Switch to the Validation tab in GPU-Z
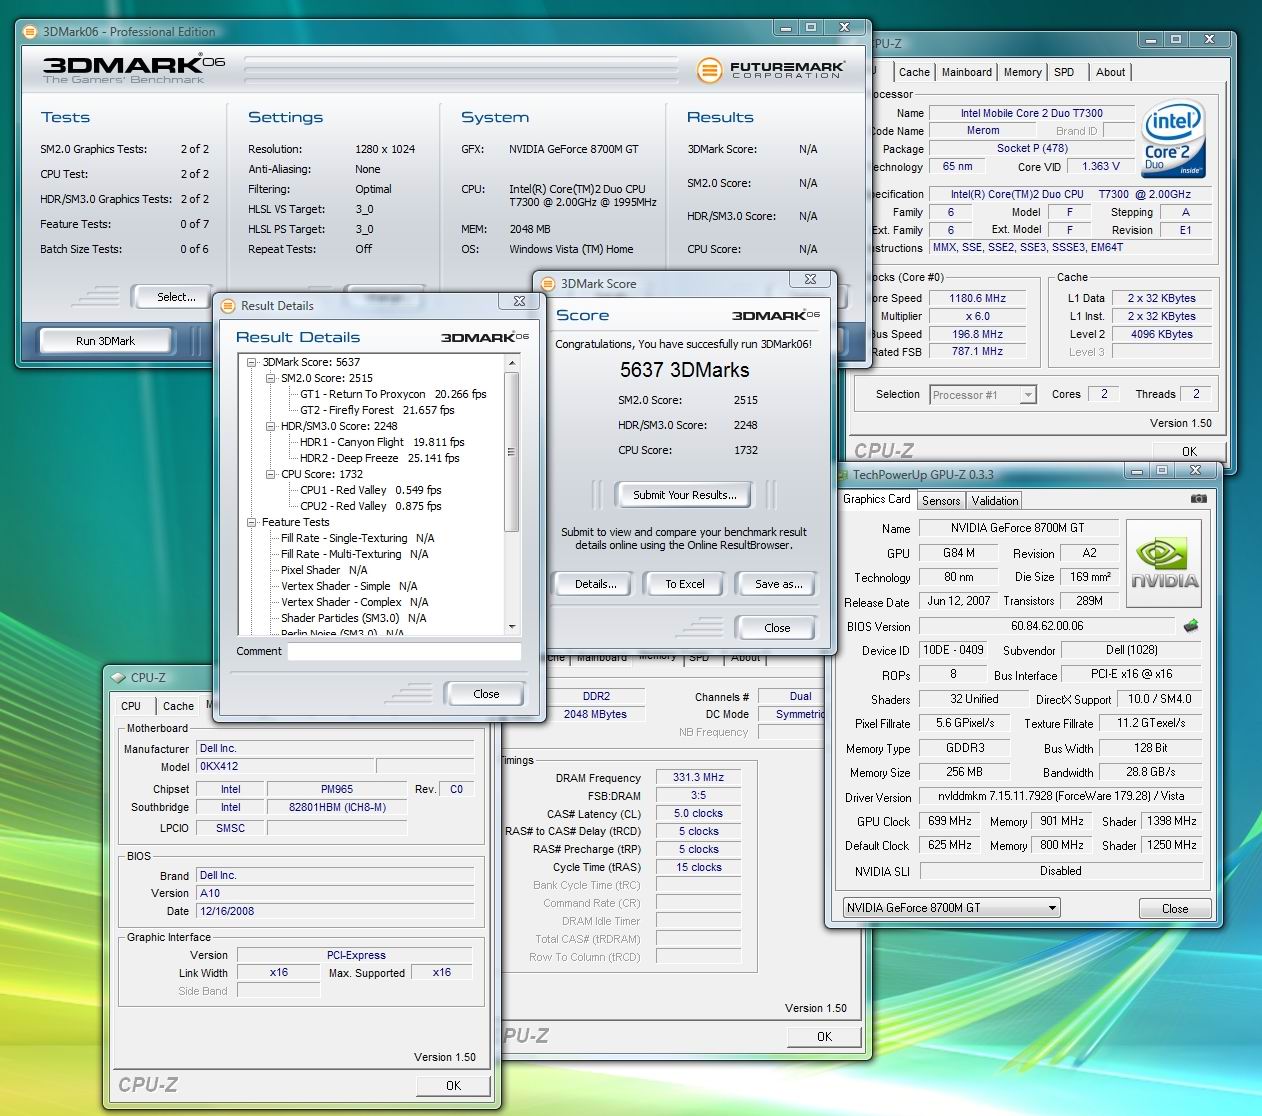The image size is (1262, 1116). click(995, 501)
